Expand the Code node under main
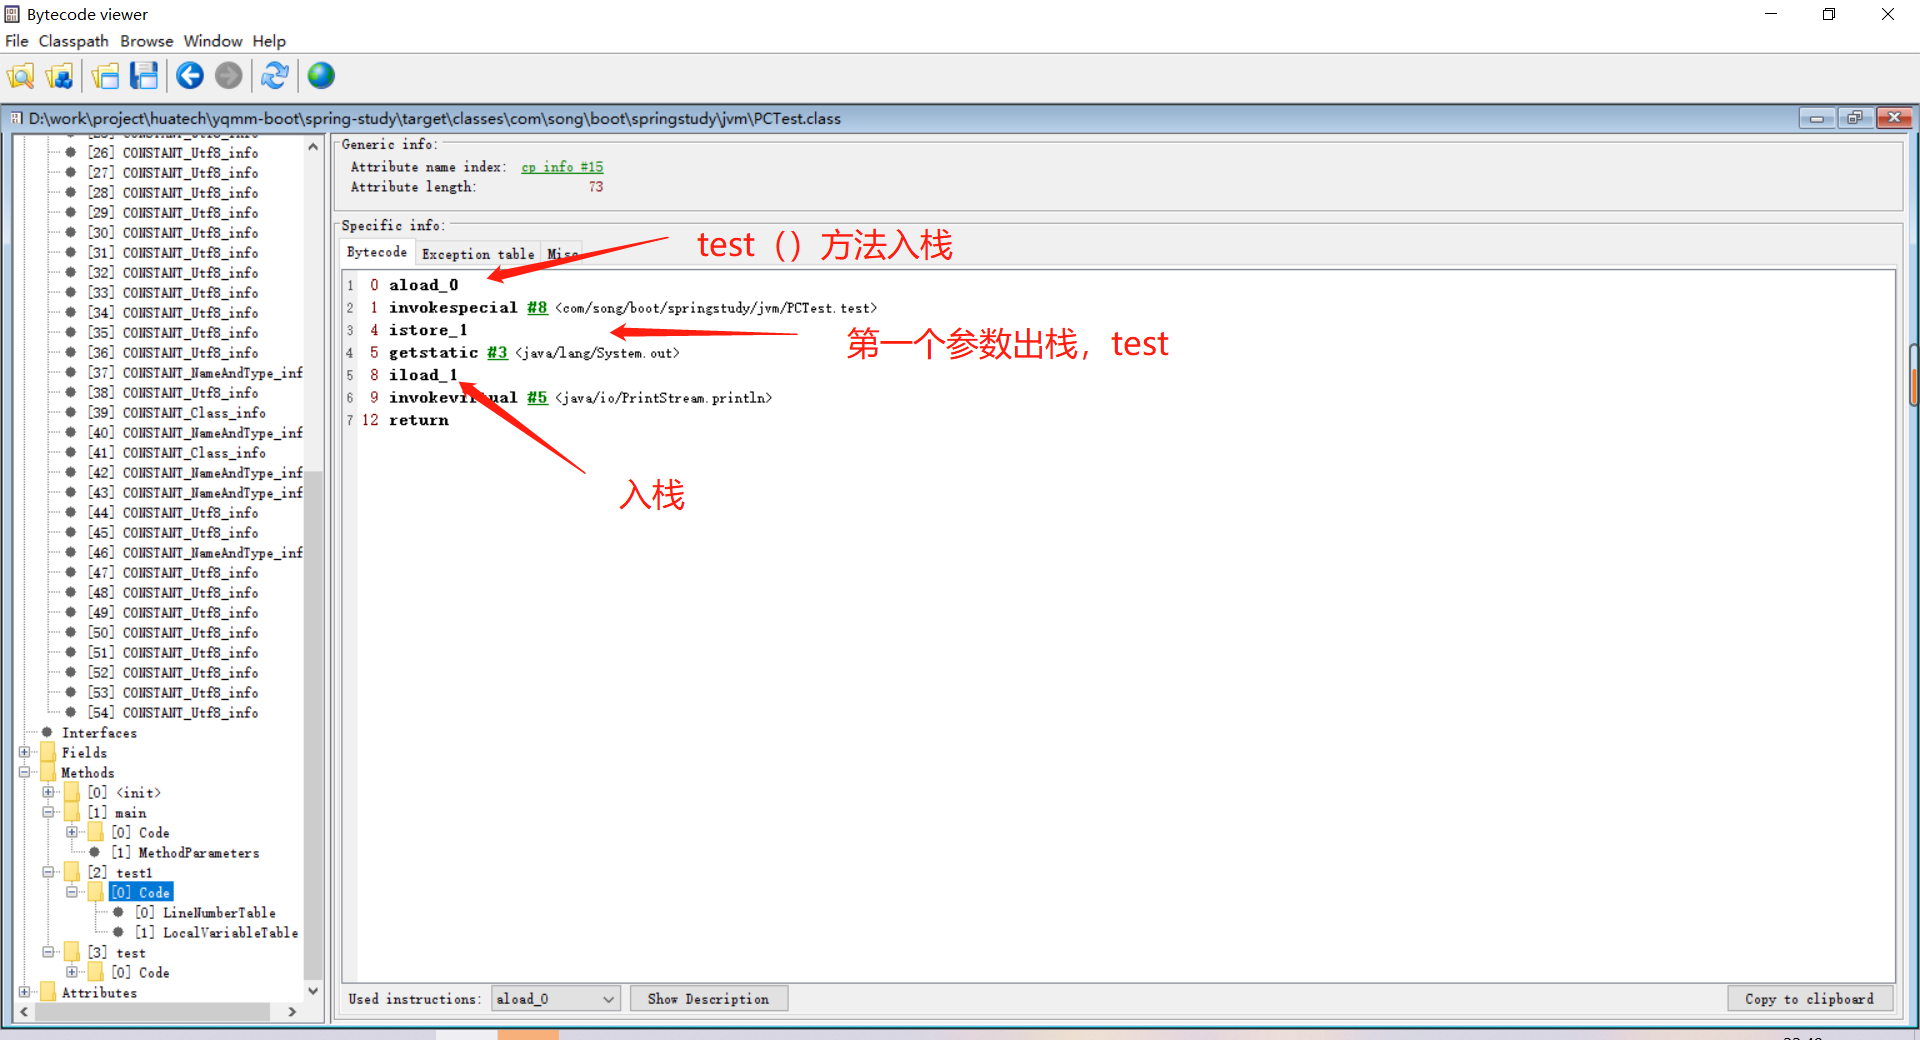The height and width of the screenshot is (1040, 1920). (x=72, y=832)
